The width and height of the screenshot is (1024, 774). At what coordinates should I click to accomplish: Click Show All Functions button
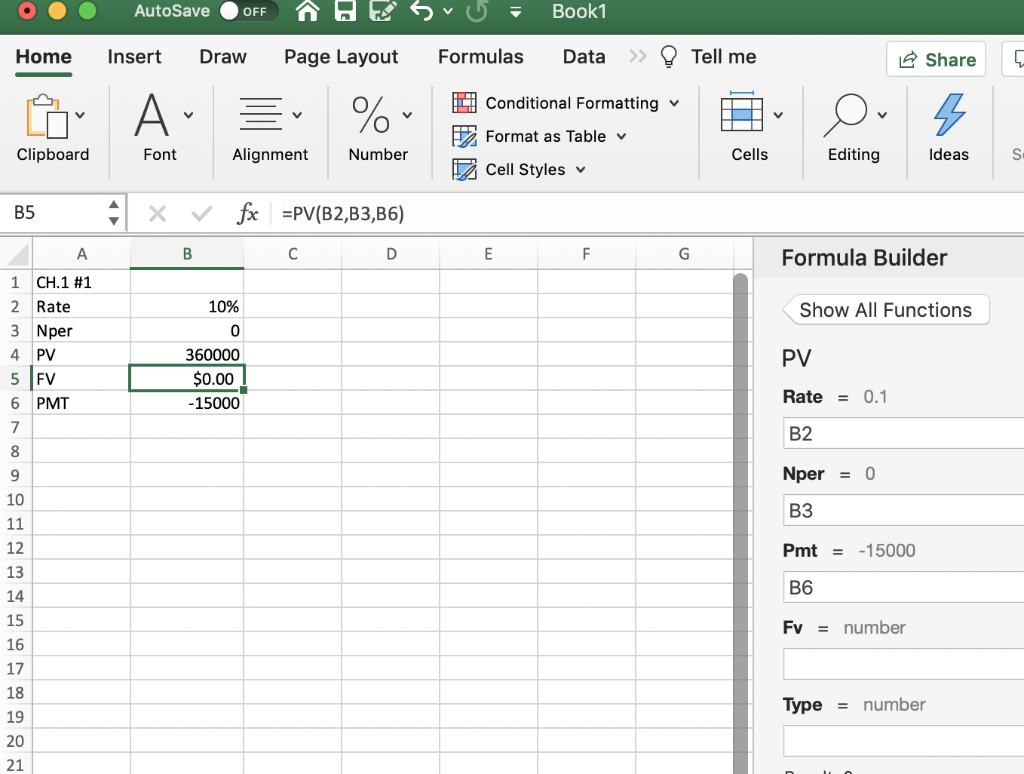[886, 310]
